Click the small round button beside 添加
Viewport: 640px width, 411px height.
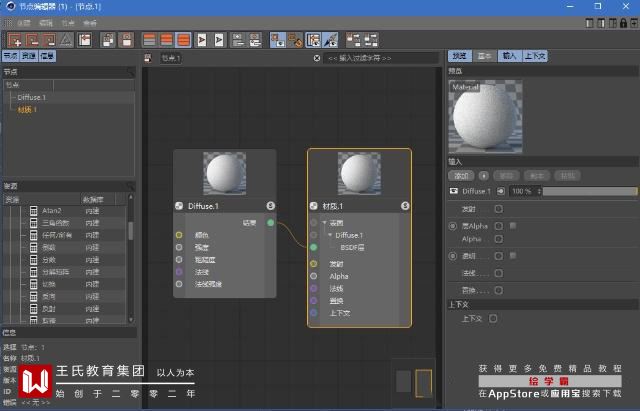[483, 176]
